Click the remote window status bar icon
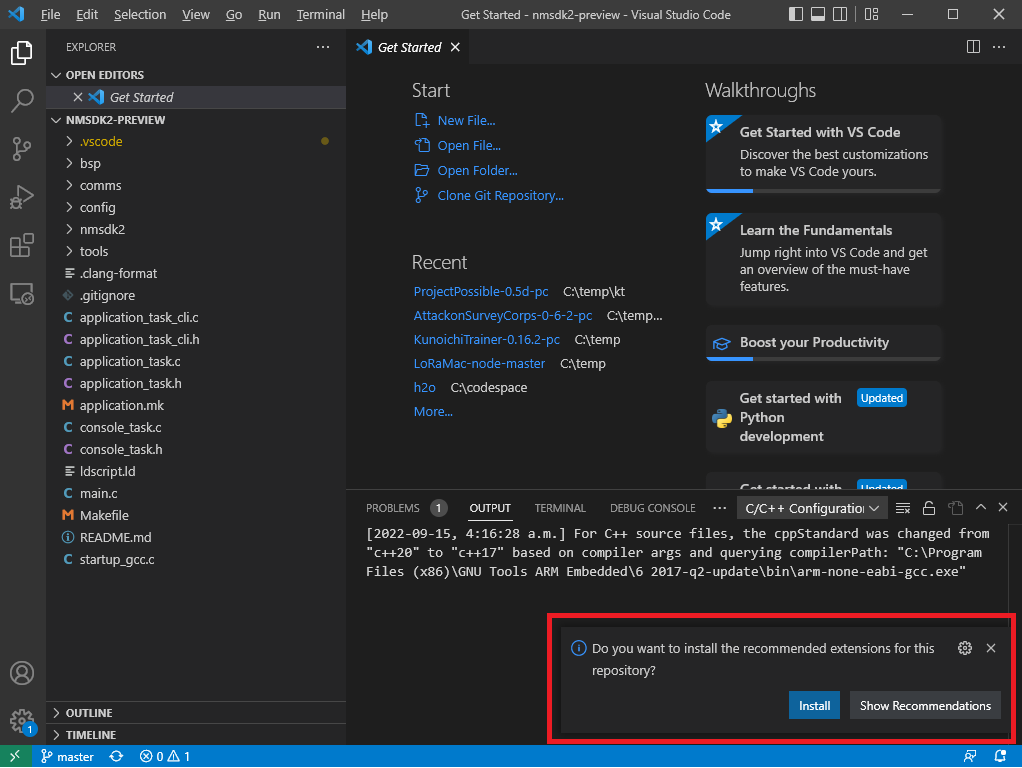1022x768 pixels. click(15, 756)
